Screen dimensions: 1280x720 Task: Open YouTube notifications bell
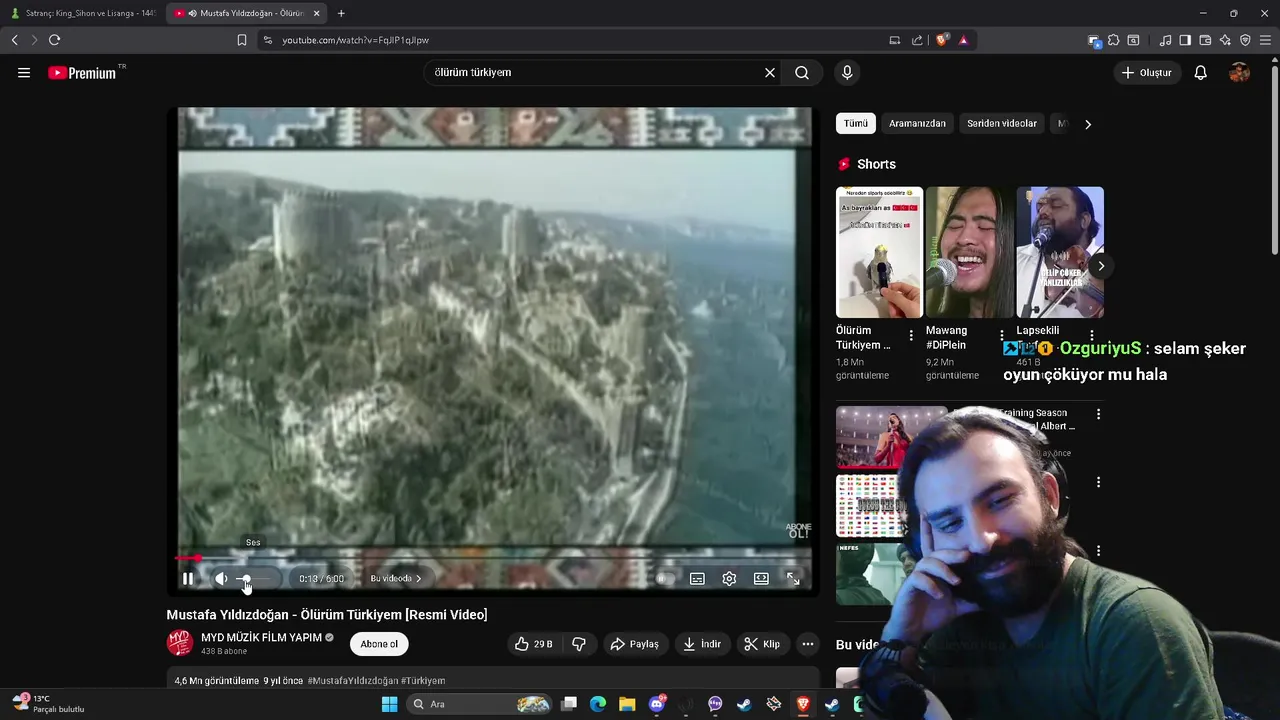coord(1201,72)
